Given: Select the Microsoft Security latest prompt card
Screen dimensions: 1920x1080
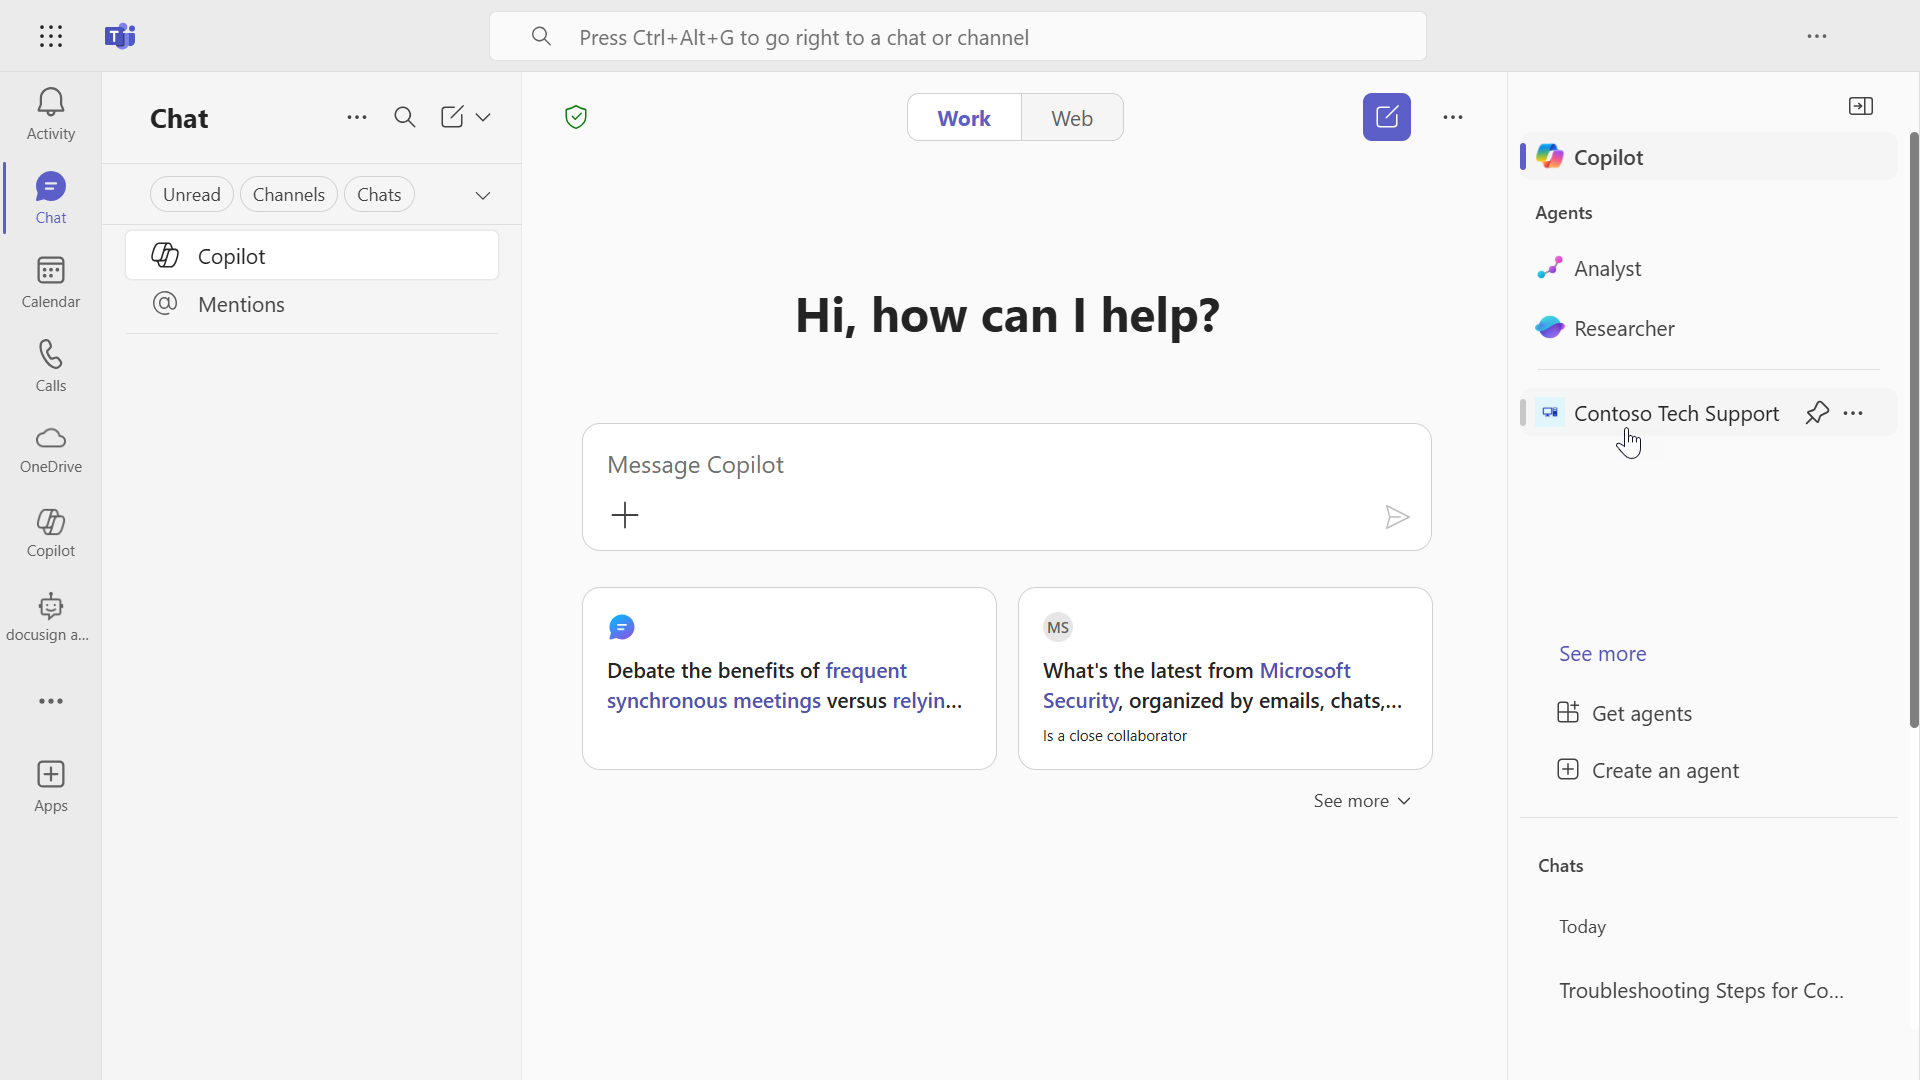Looking at the screenshot, I should [x=1225, y=678].
